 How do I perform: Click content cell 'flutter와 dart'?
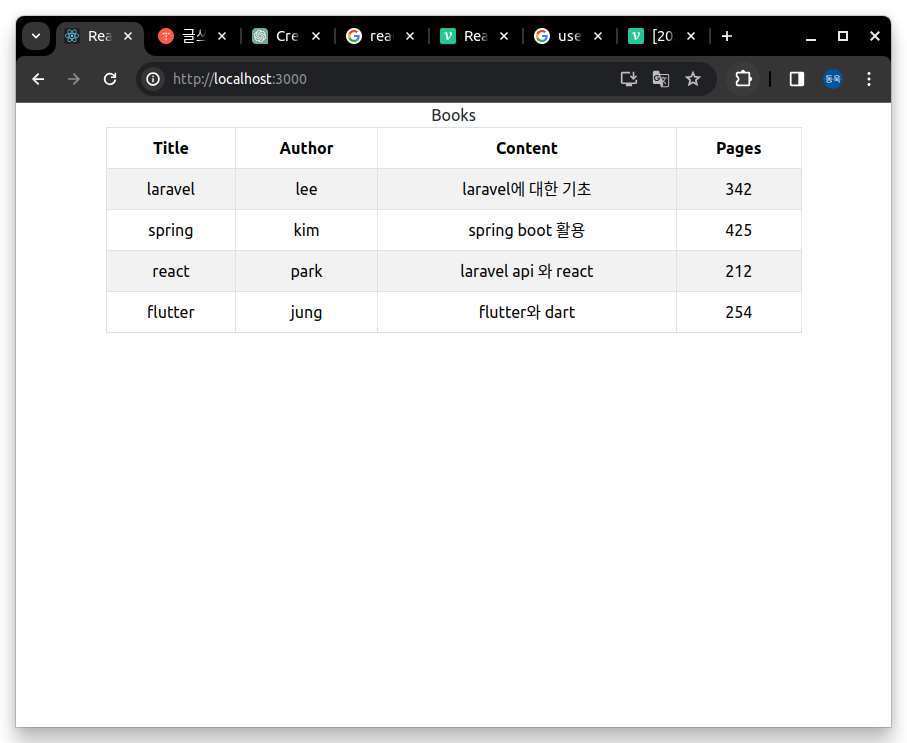click(x=527, y=312)
